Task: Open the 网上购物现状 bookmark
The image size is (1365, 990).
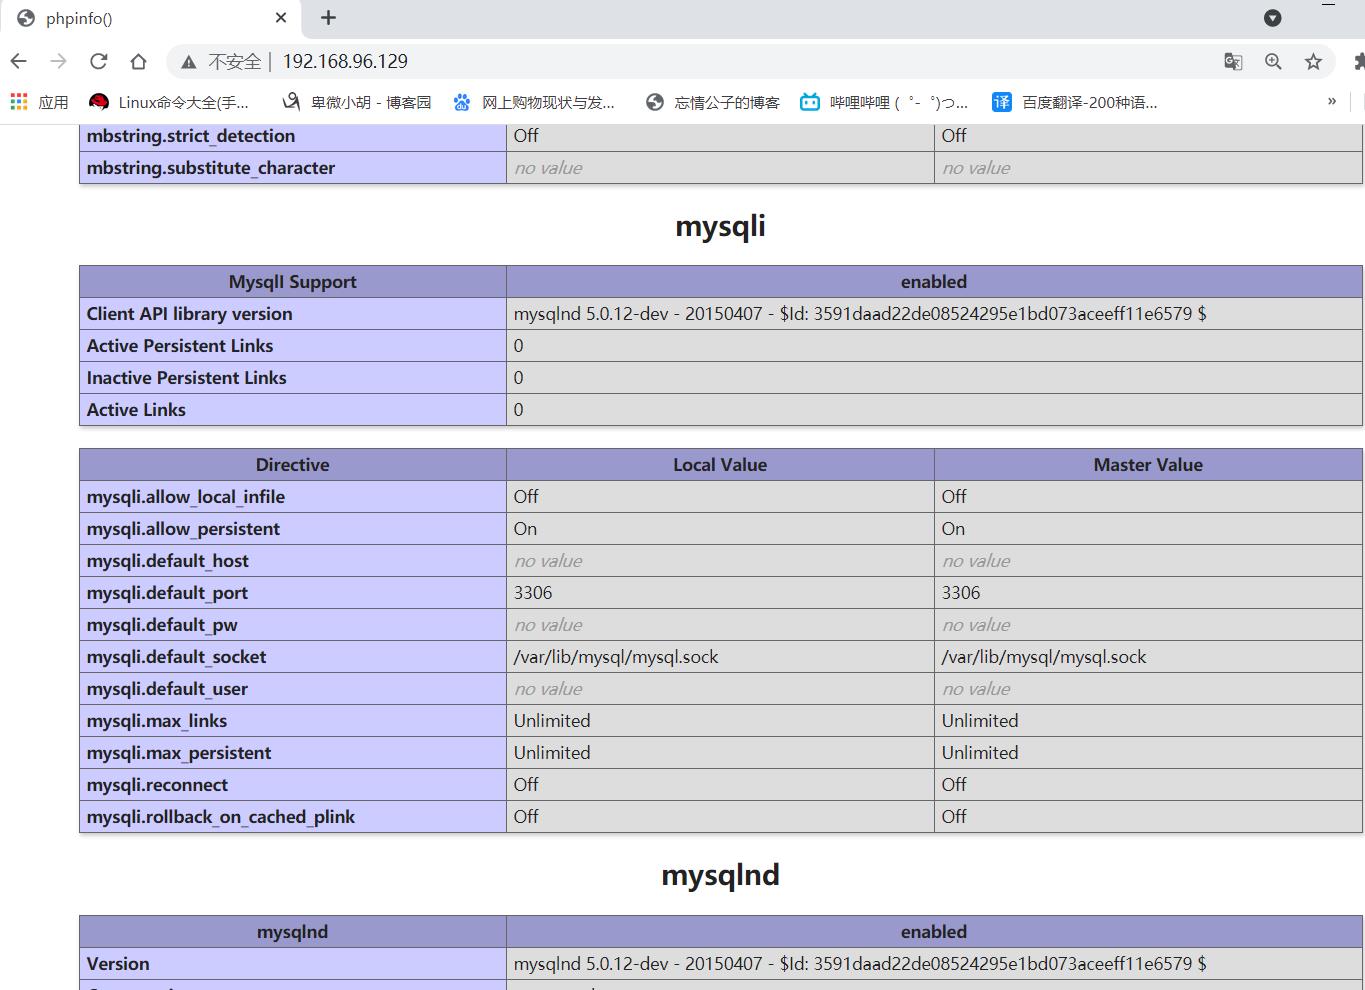Action: click(534, 102)
